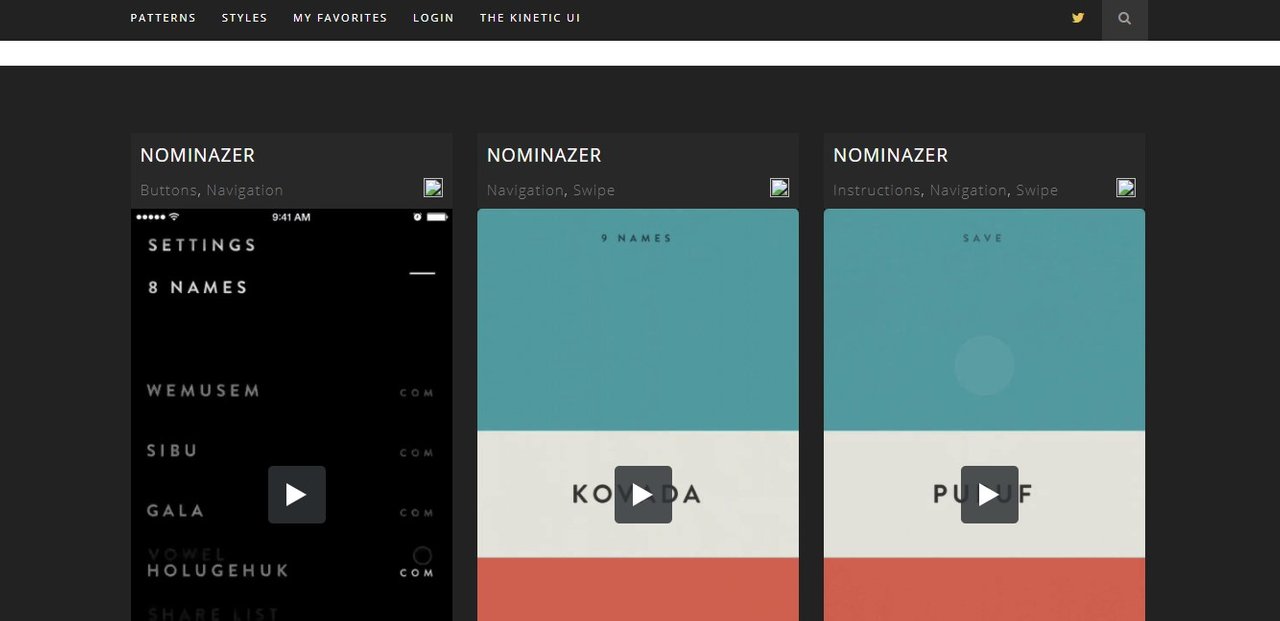Switch to the STYLES section
Viewport: 1280px width, 621px height.
[x=244, y=17]
